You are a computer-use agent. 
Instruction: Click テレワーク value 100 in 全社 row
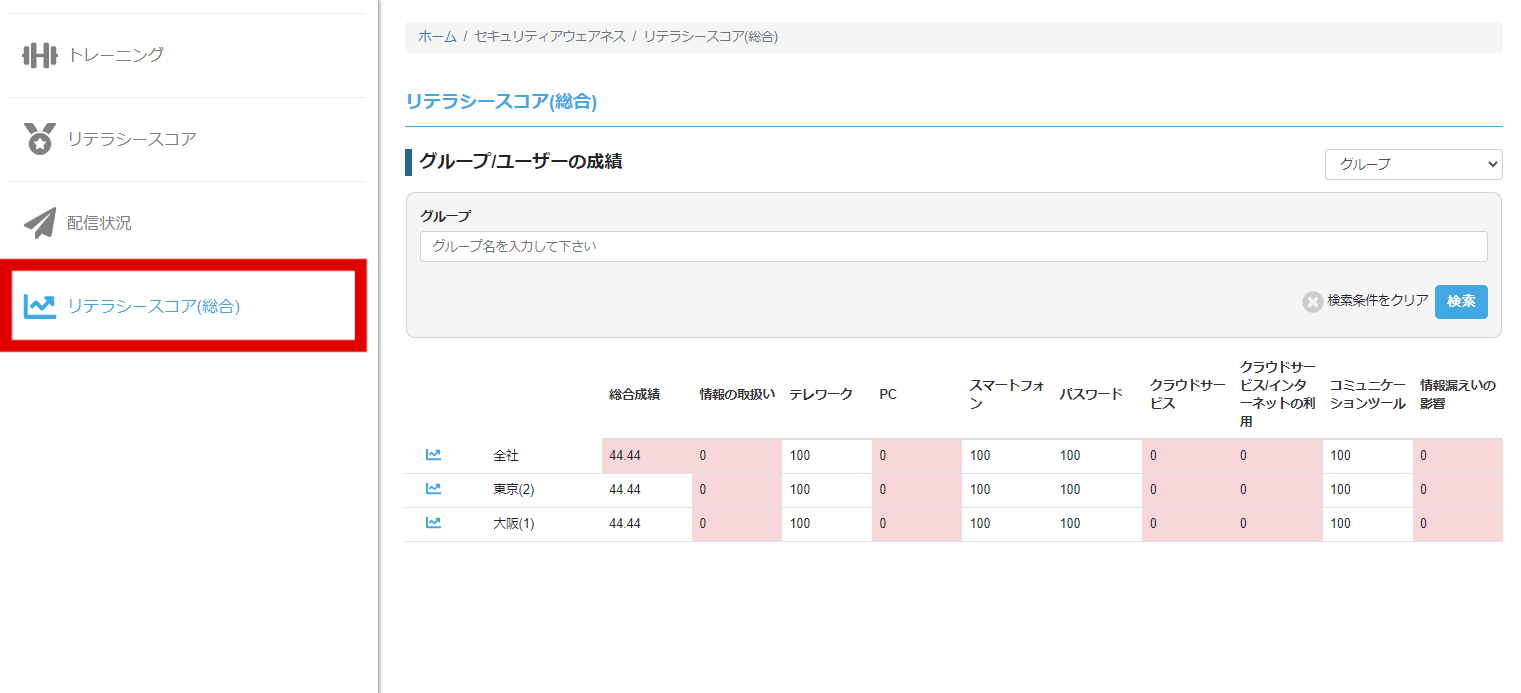coord(800,455)
